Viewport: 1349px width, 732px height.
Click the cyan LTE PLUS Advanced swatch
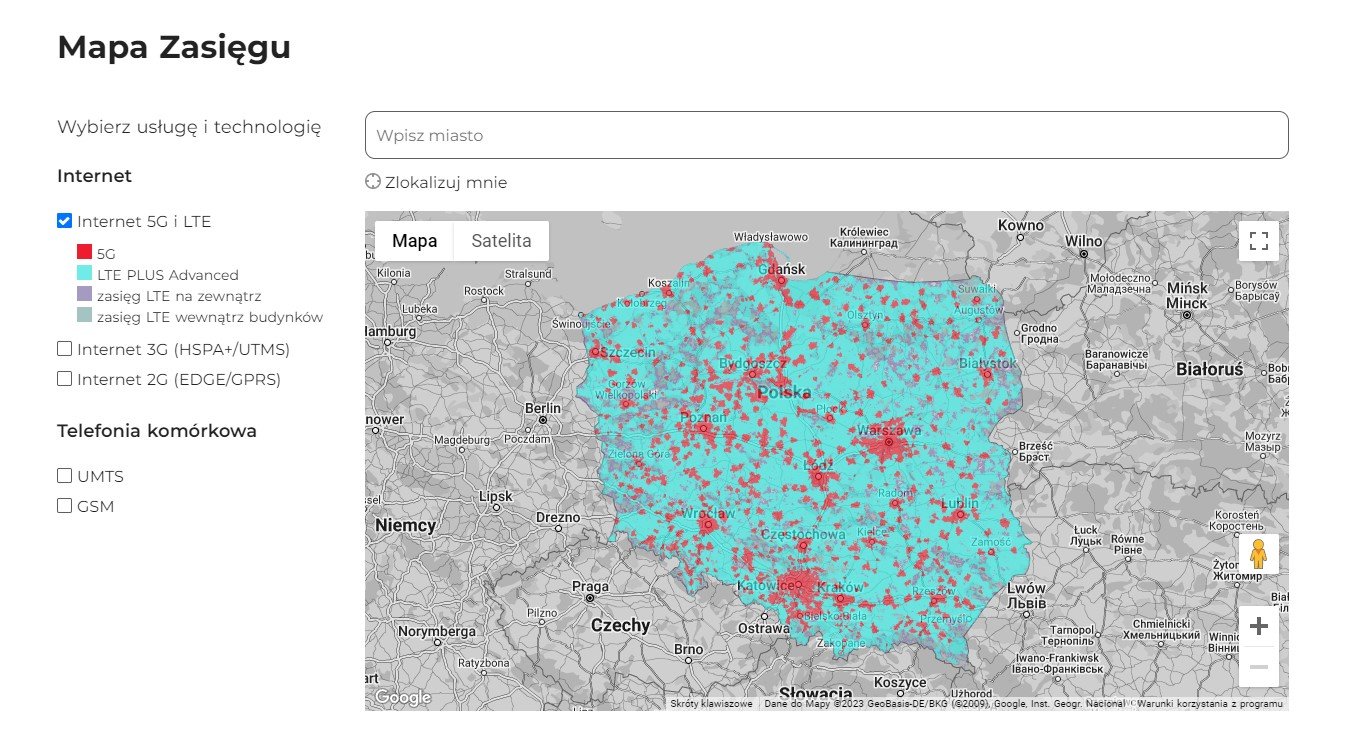(85, 274)
